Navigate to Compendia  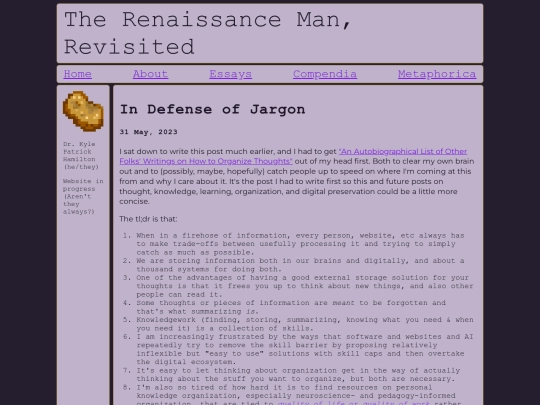(325, 74)
